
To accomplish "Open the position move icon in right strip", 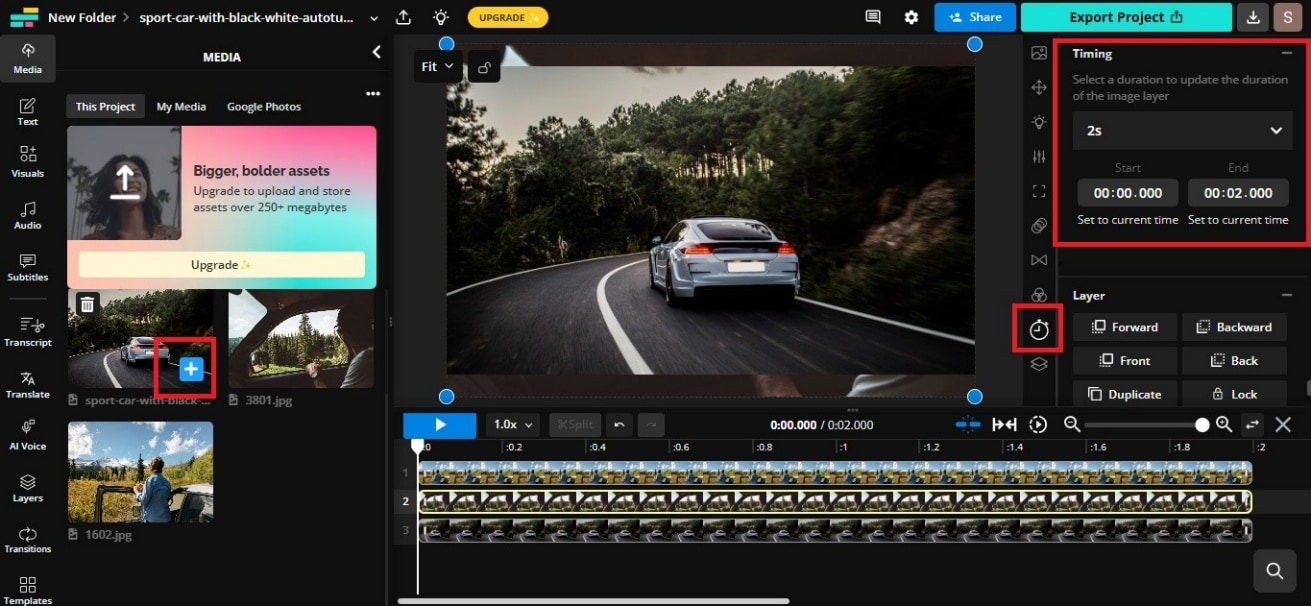I will click(x=1039, y=88).
